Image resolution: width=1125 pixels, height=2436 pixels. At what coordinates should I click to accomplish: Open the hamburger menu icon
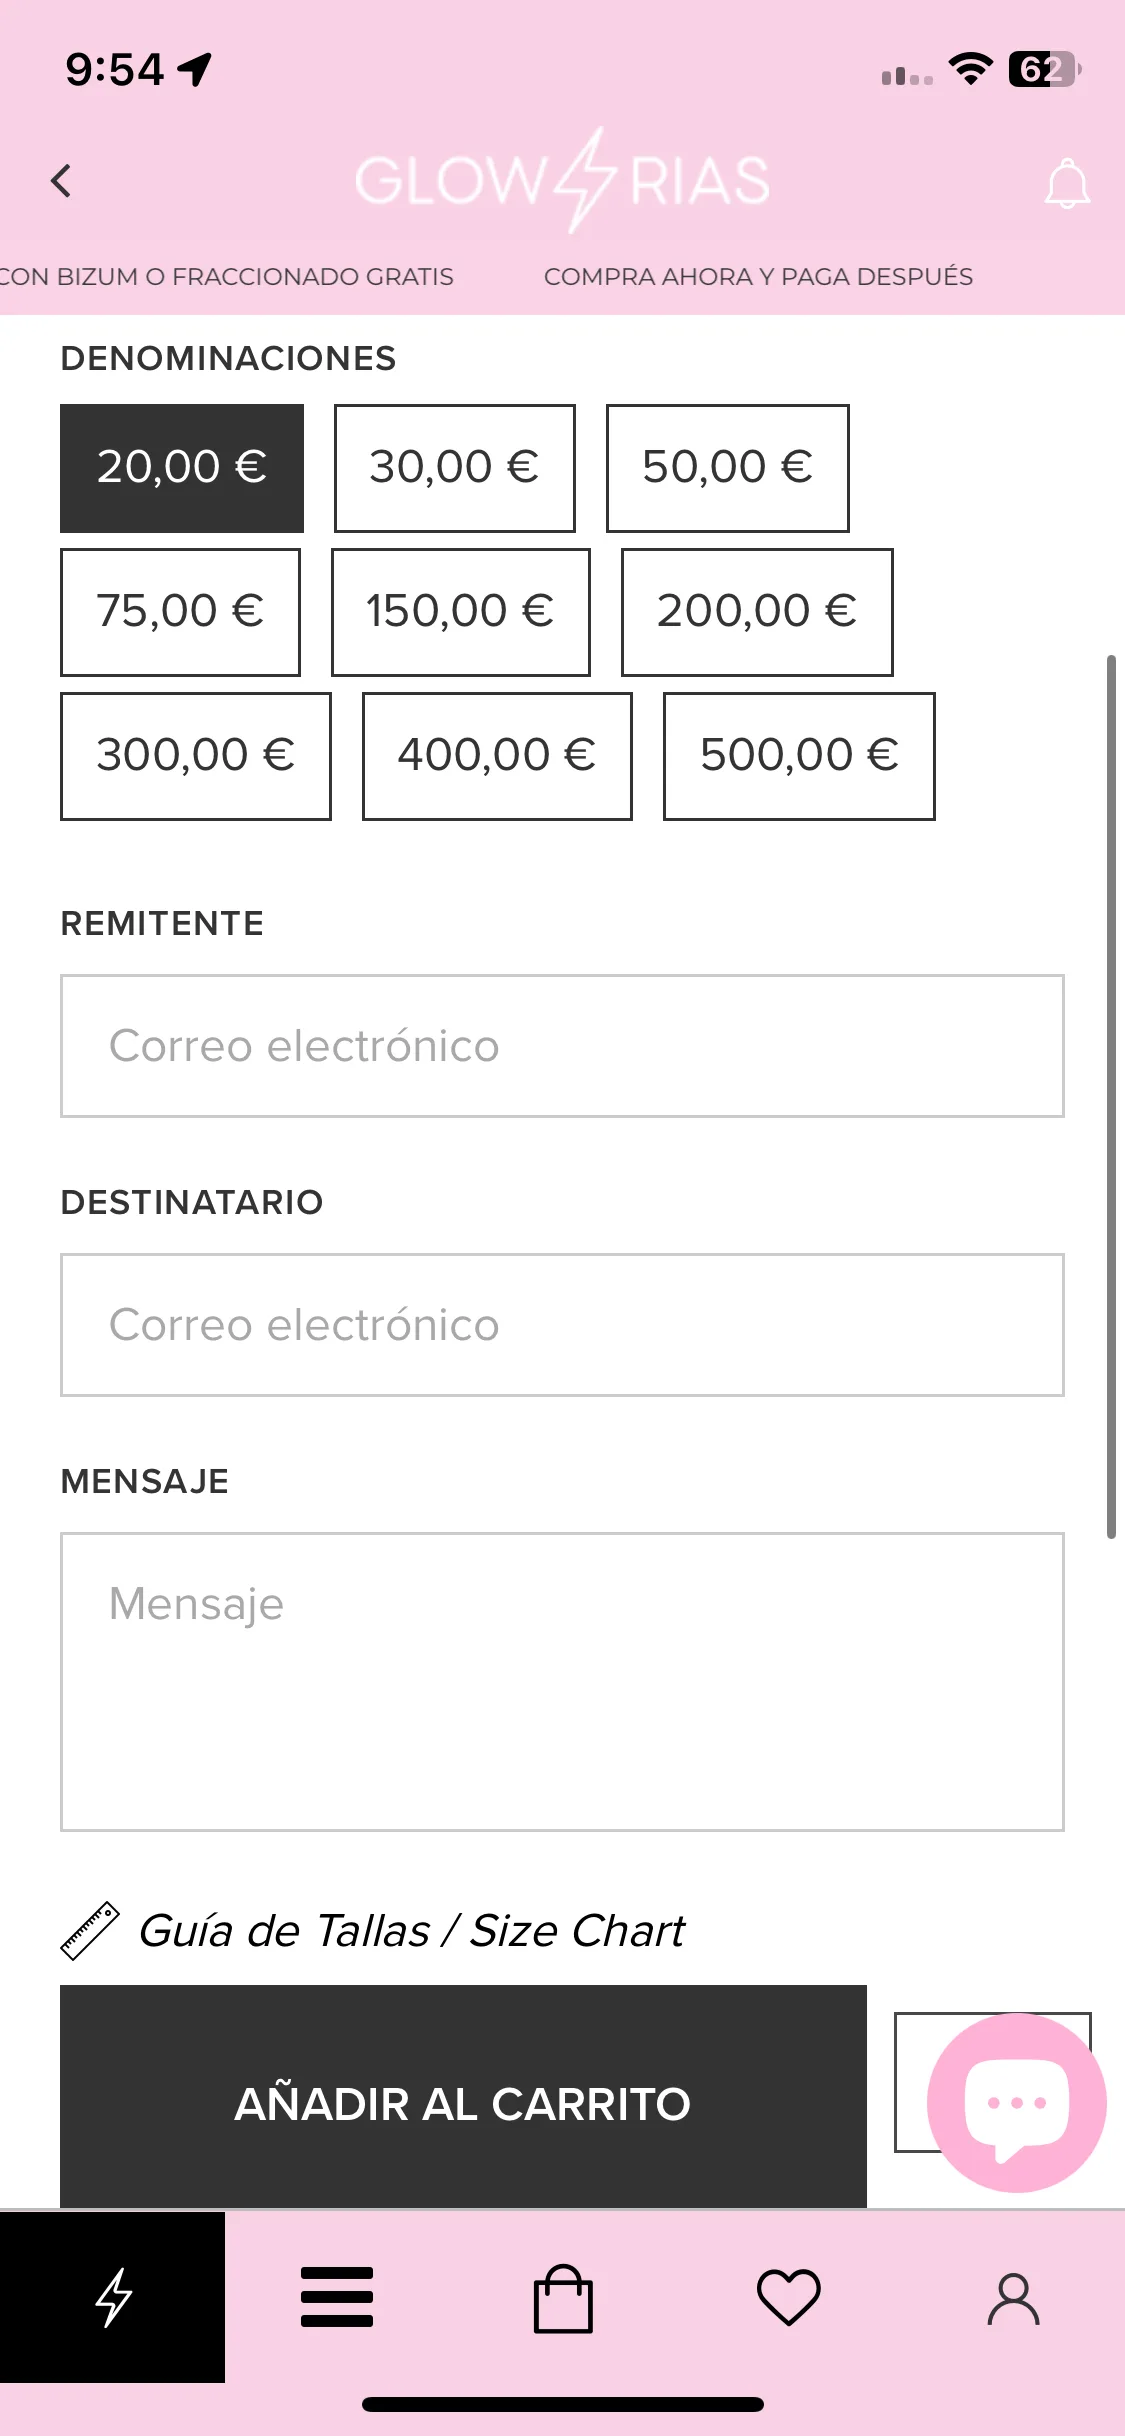point(337,2296)
